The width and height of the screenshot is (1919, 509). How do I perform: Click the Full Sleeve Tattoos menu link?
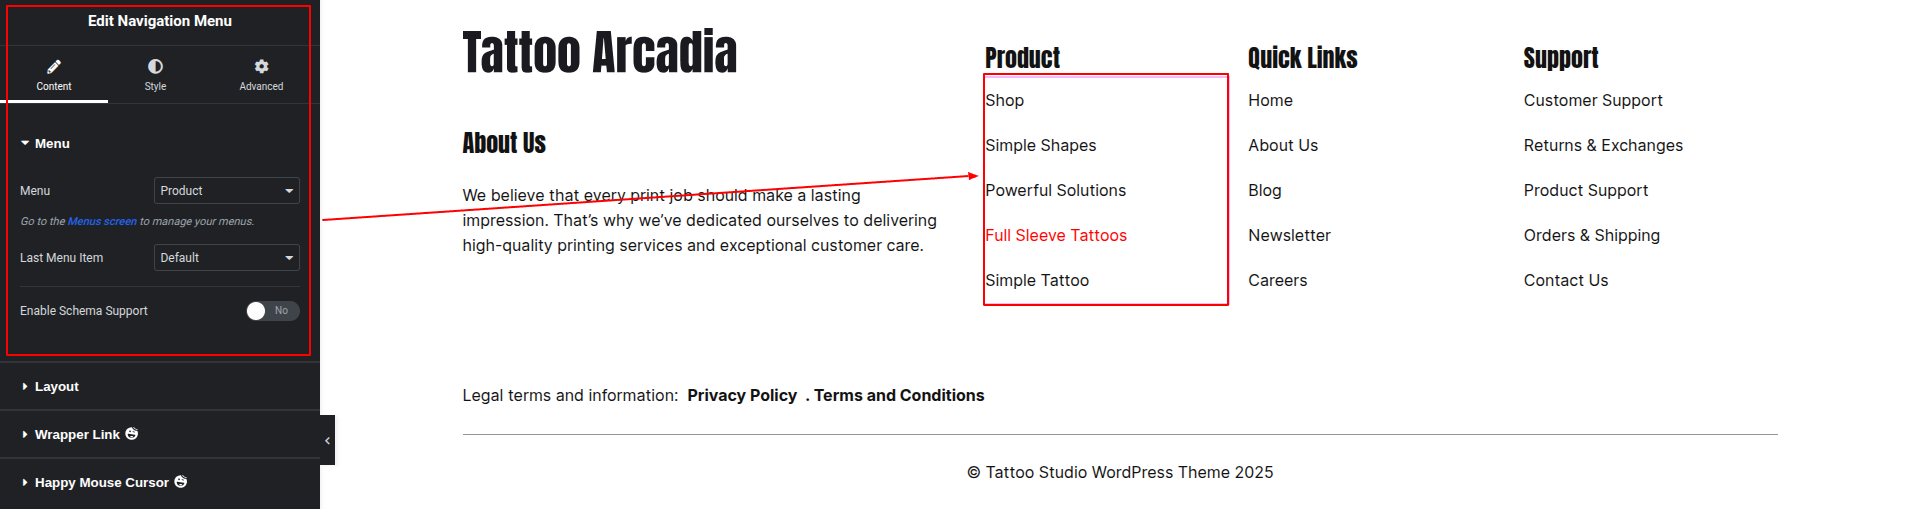pyautogui.click(x=1055, y=236)
